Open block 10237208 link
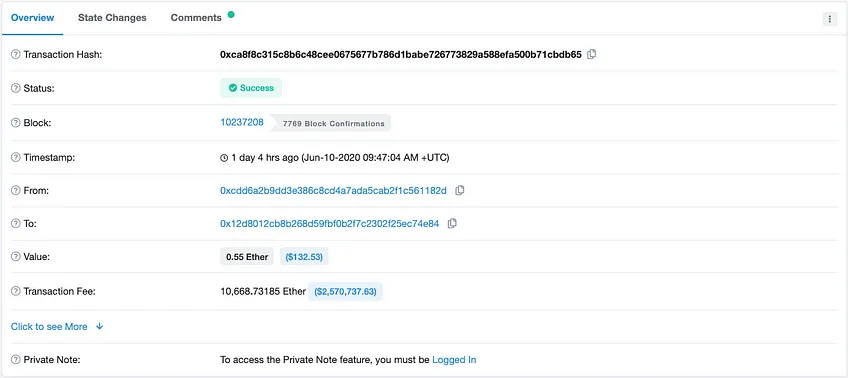 click(242, 122)
